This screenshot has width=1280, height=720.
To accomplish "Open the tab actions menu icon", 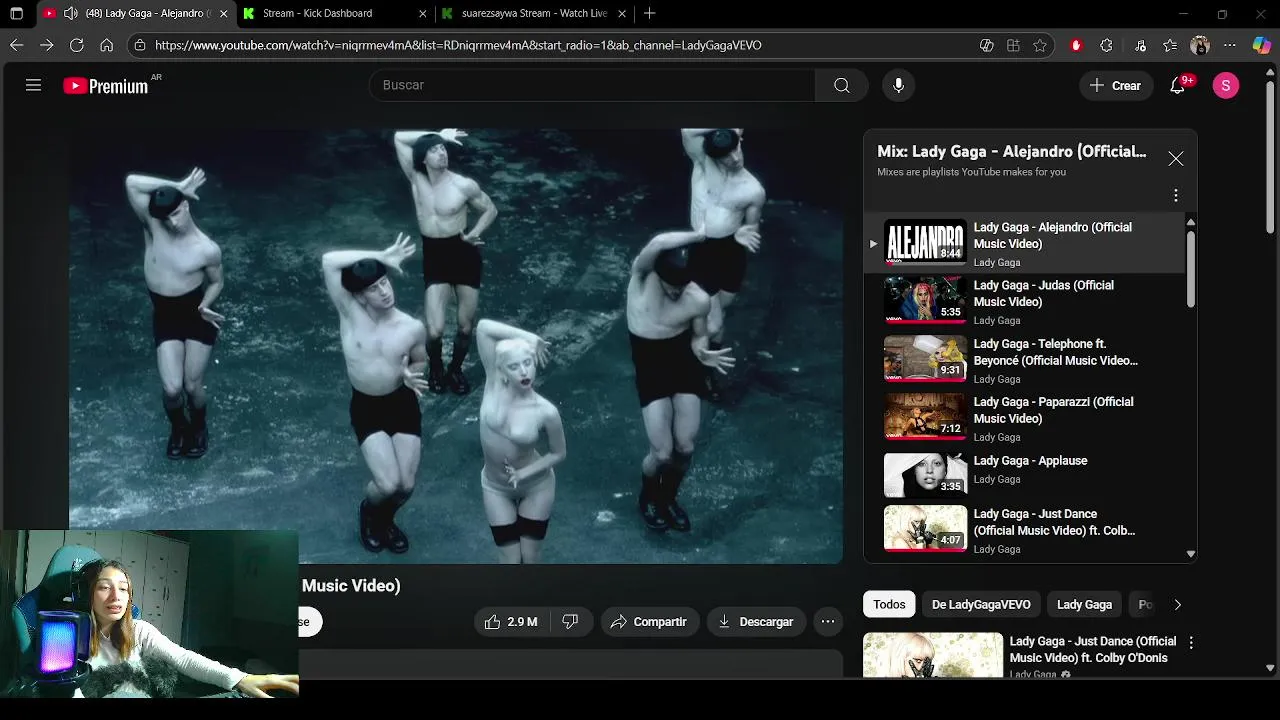I will [x=16, y=13].
